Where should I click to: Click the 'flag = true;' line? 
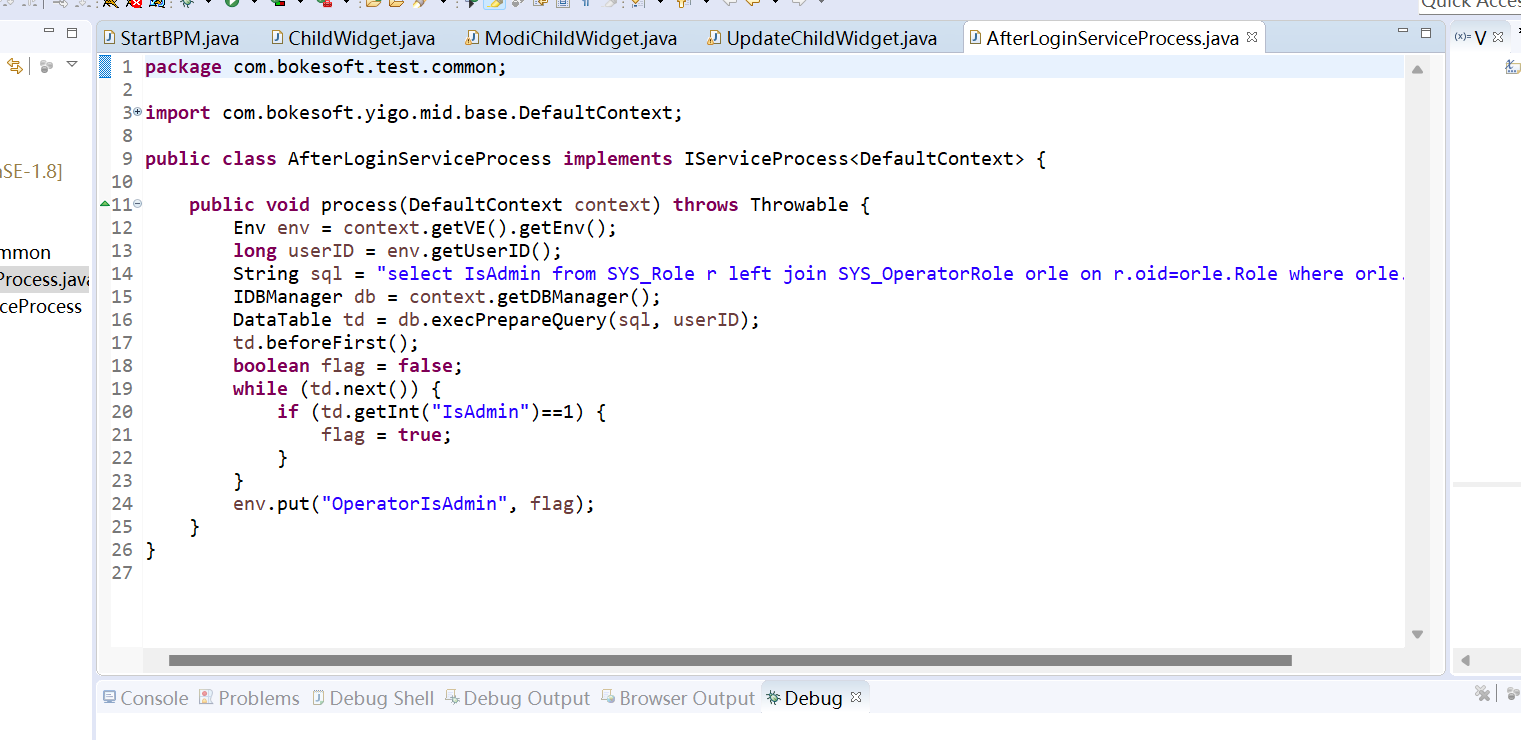tap(387, 434)
